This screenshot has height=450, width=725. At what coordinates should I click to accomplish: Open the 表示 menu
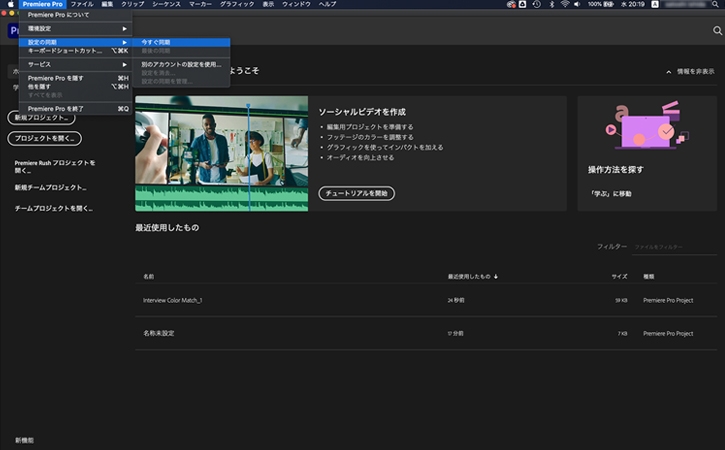point(268,4)
